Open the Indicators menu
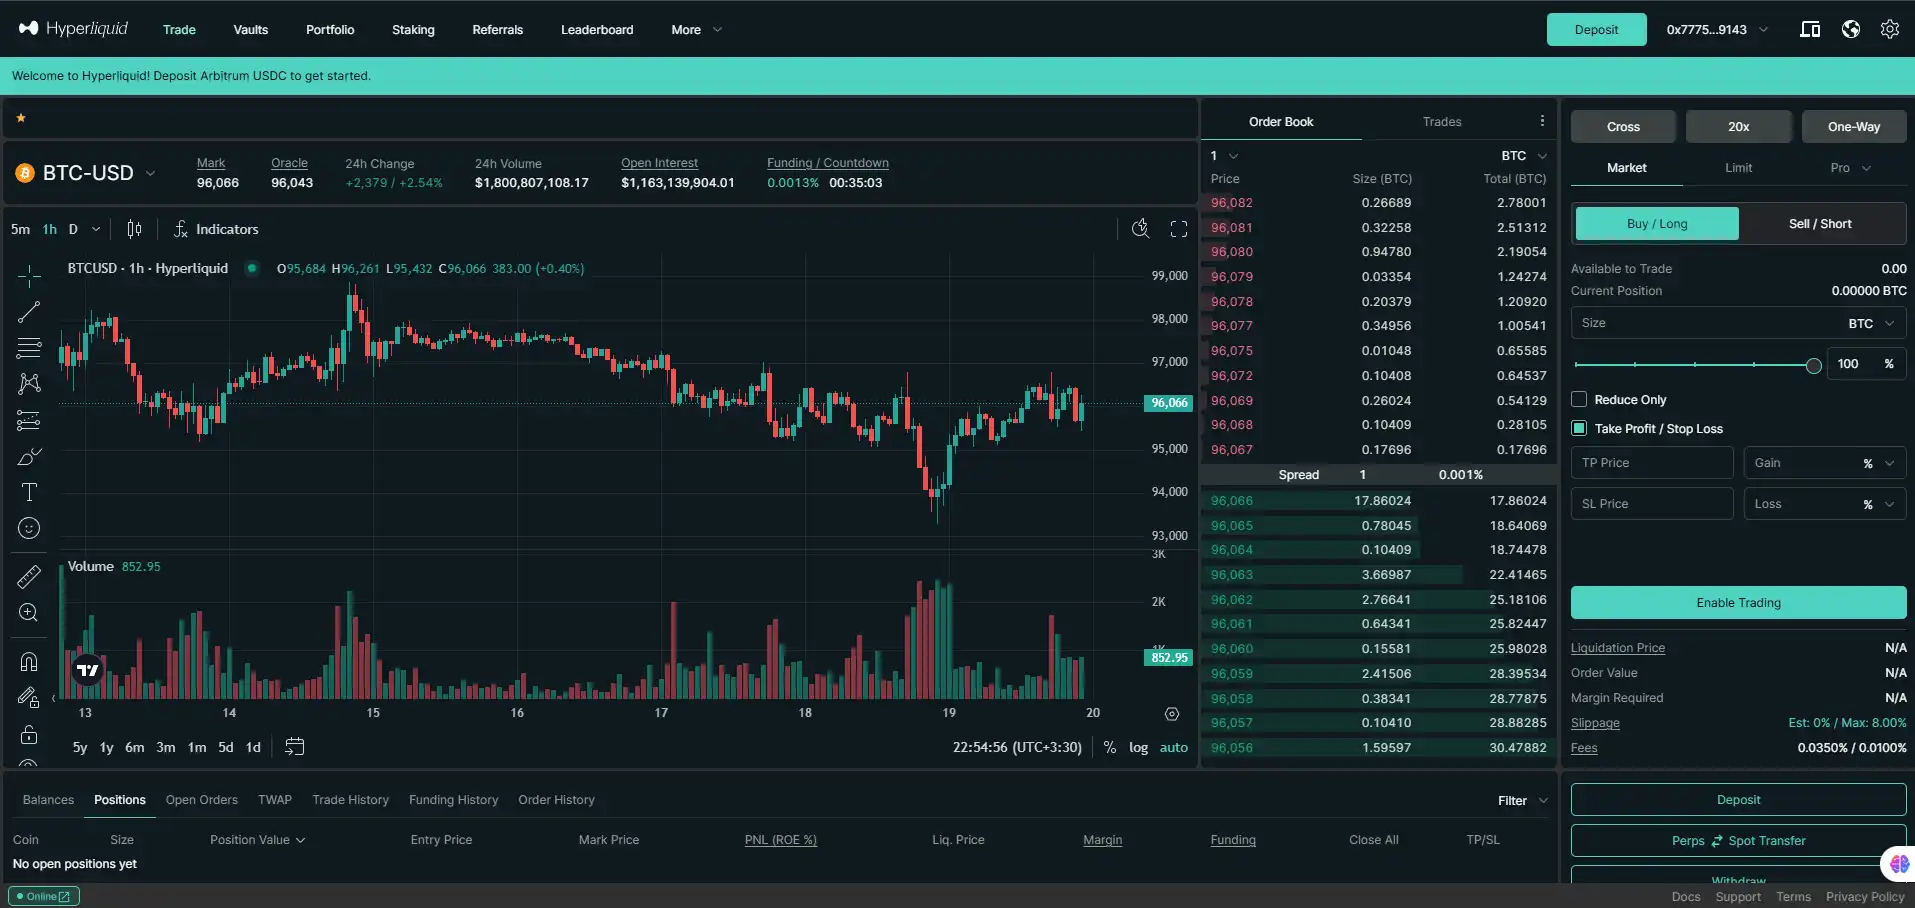The height and width of the screenshot is (908, 1915). click(x=216, y=229)
